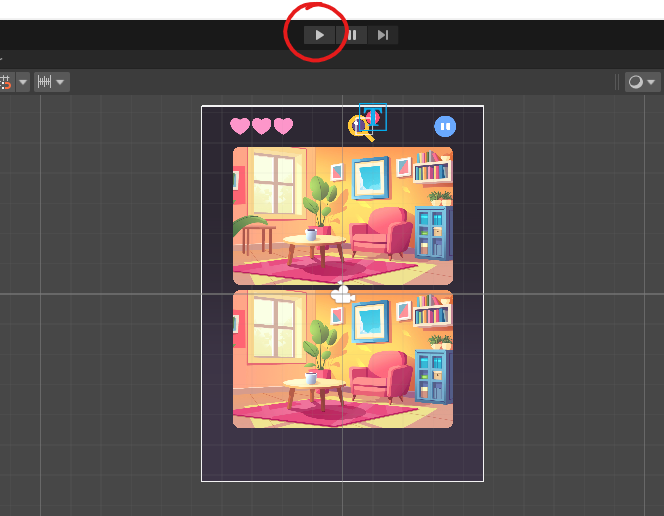Viewport: 664px width, 516px height.
Task: Toggle the Pause button in the editor toolbar
Action: (352, 35)
